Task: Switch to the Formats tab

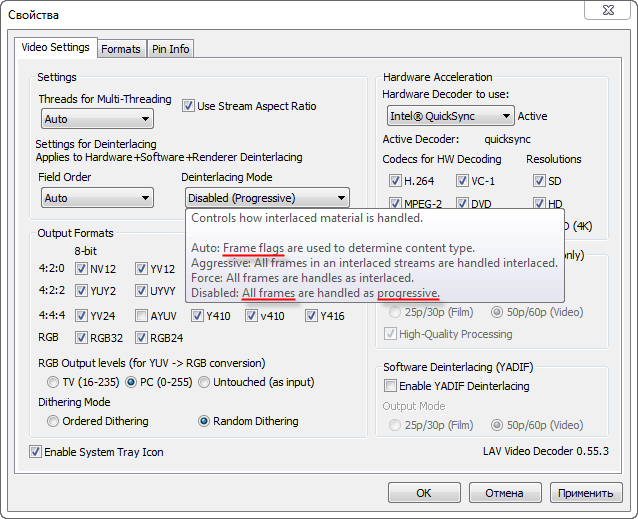Action: [121, 49]
